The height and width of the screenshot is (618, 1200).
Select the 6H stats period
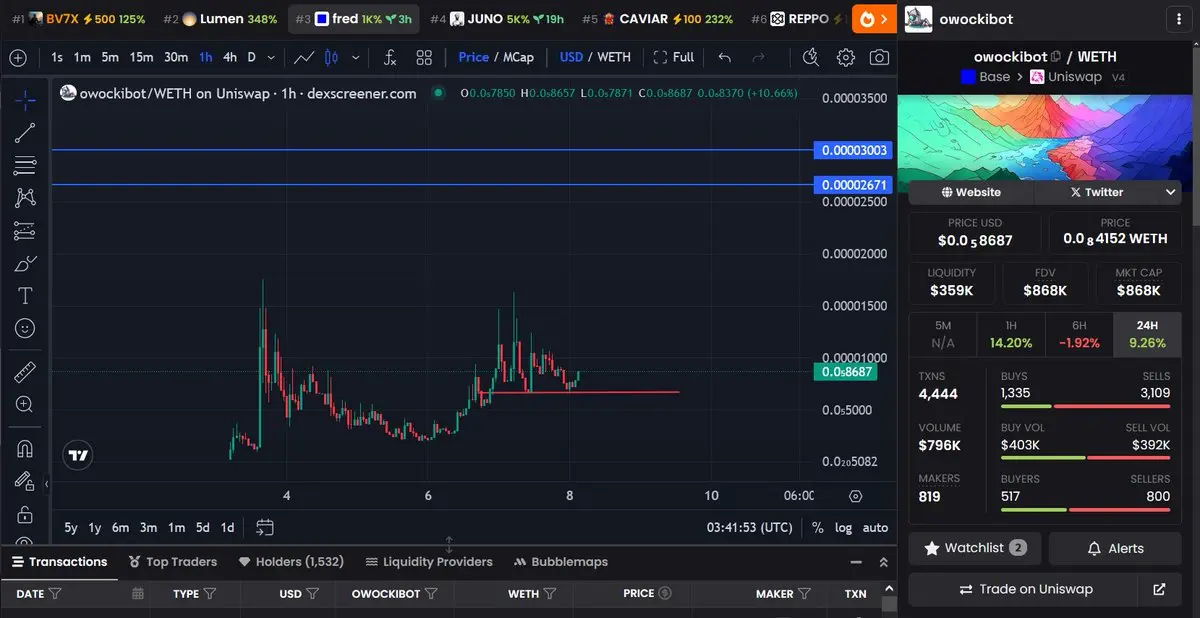point(1079,334)
